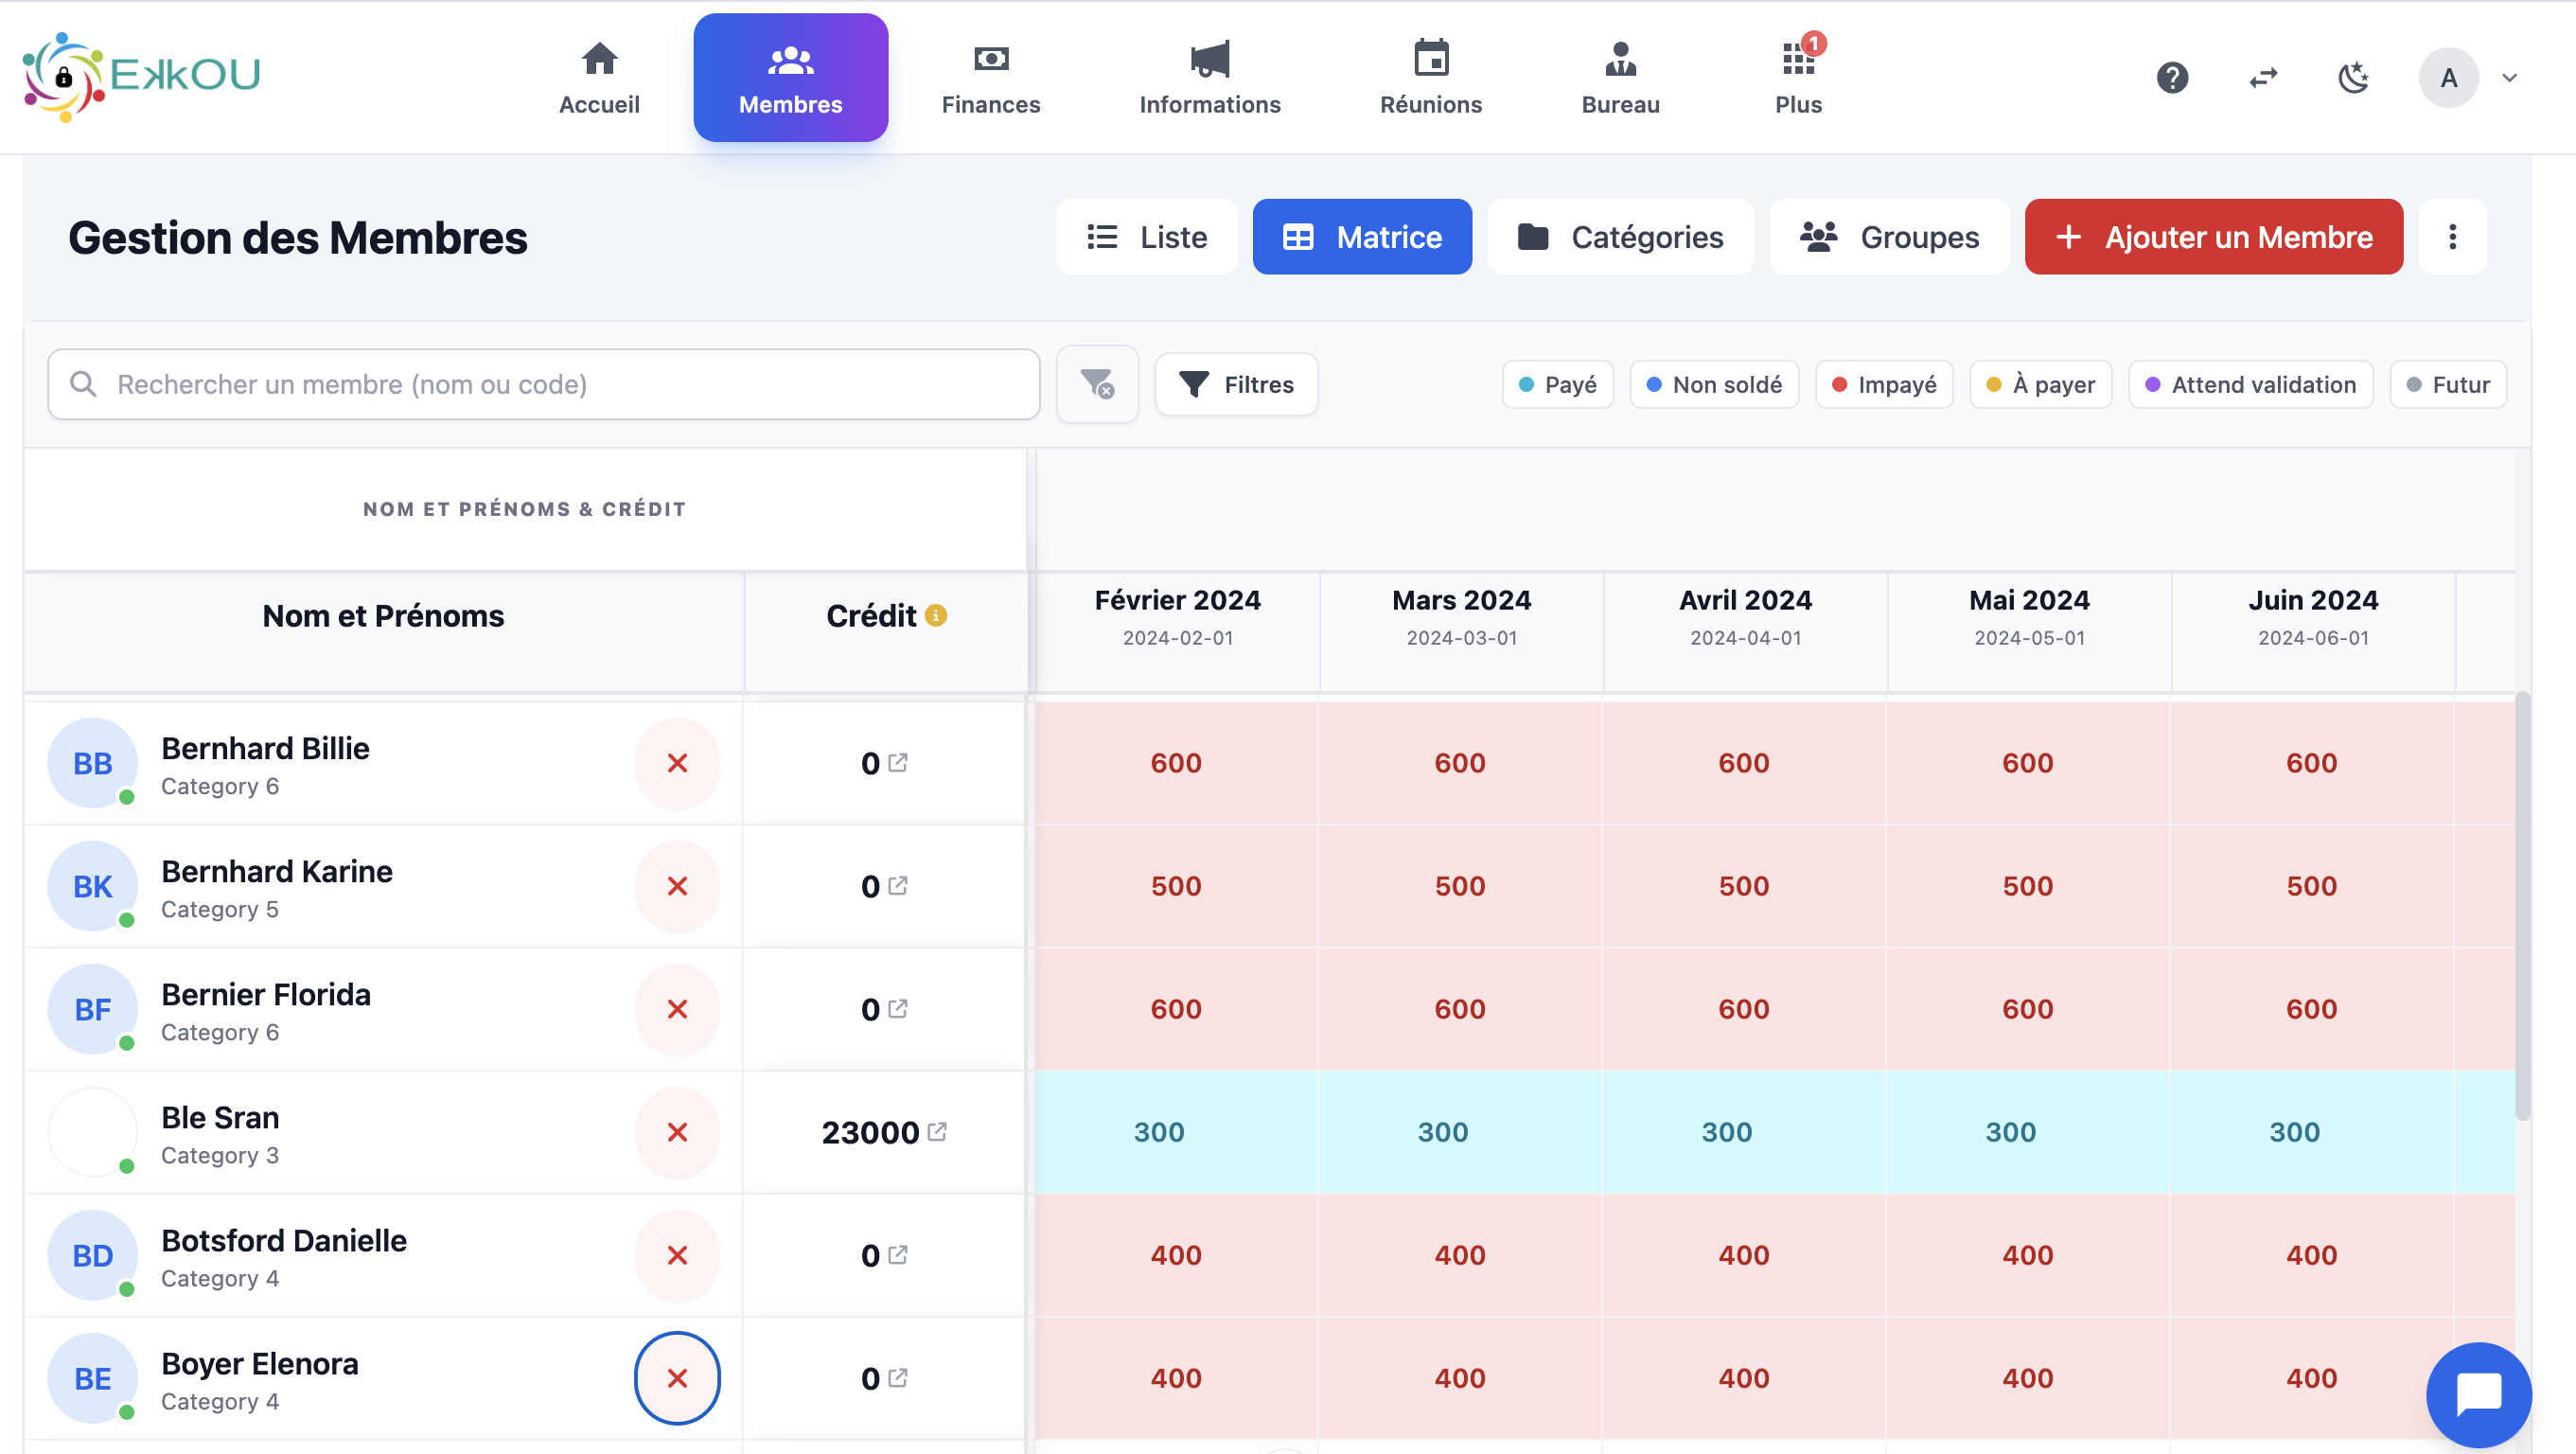Open Ble Sran credit details link icon
Screen dimensions: 2576x1454
pos(937,1131)
